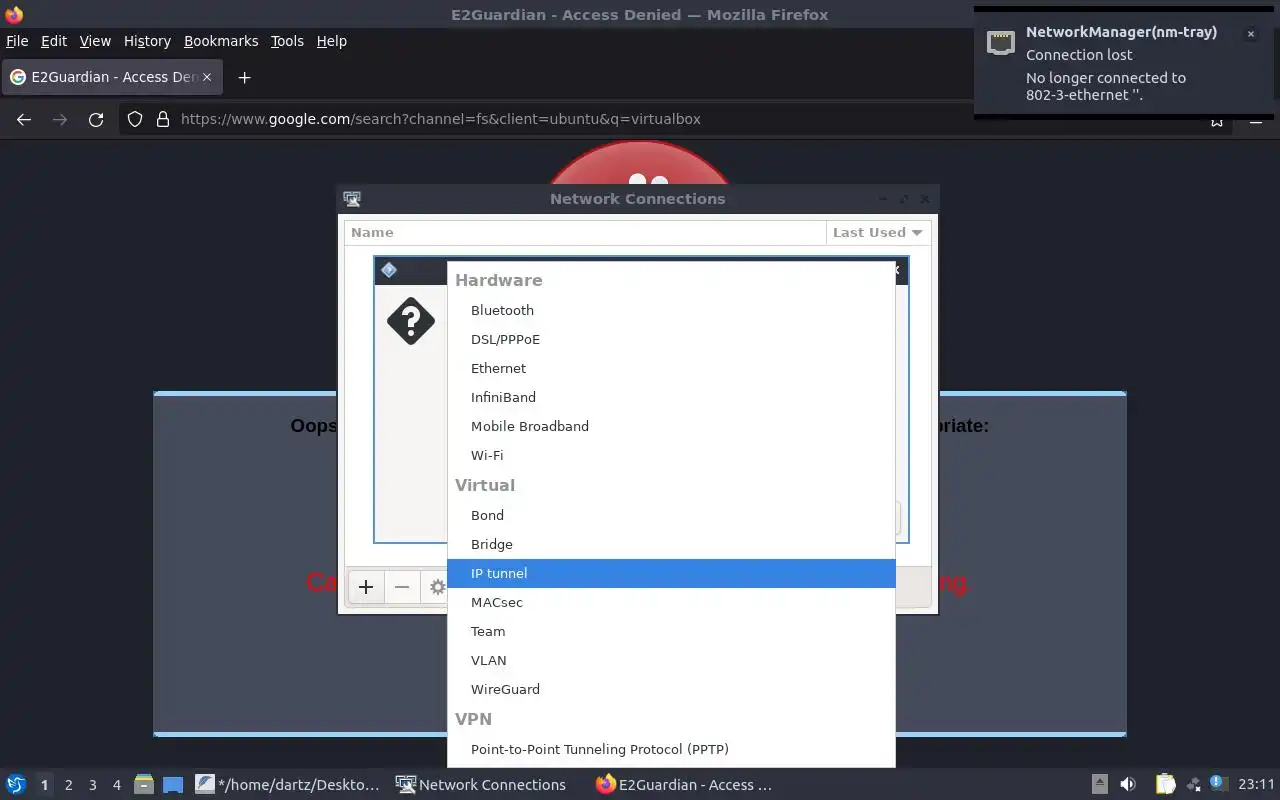Switch to E2Guardian Firefox taskbar entry

click(x=684, y=785)
